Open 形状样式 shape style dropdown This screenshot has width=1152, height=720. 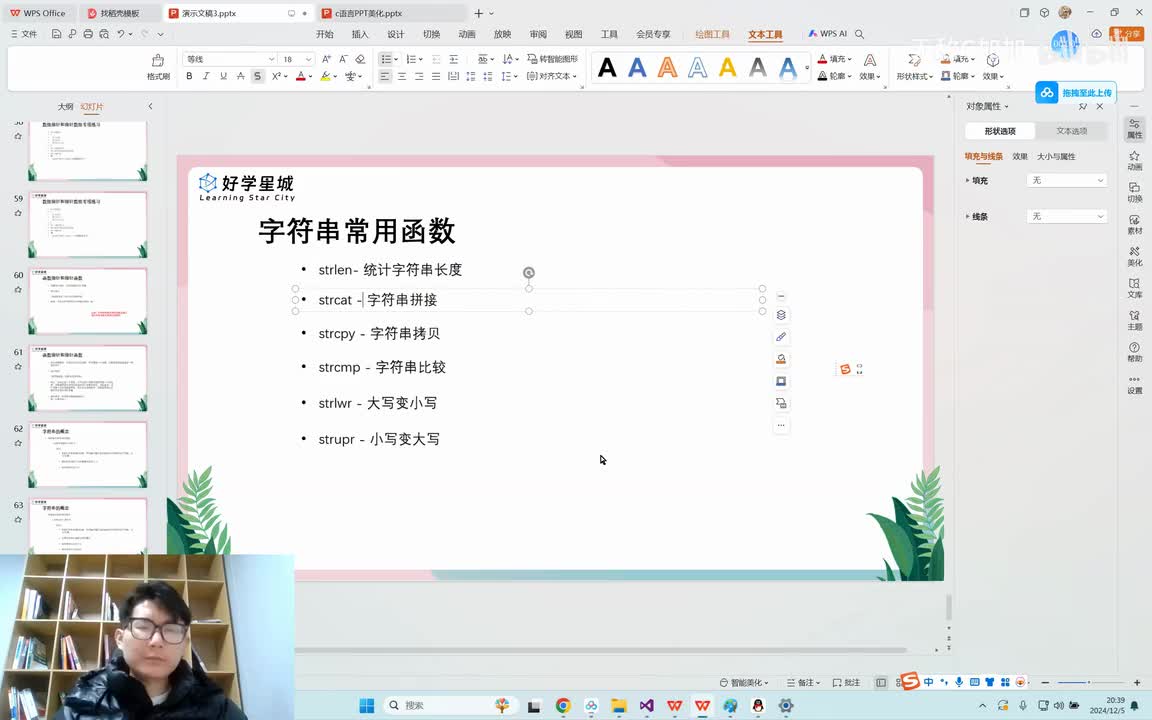915,76
